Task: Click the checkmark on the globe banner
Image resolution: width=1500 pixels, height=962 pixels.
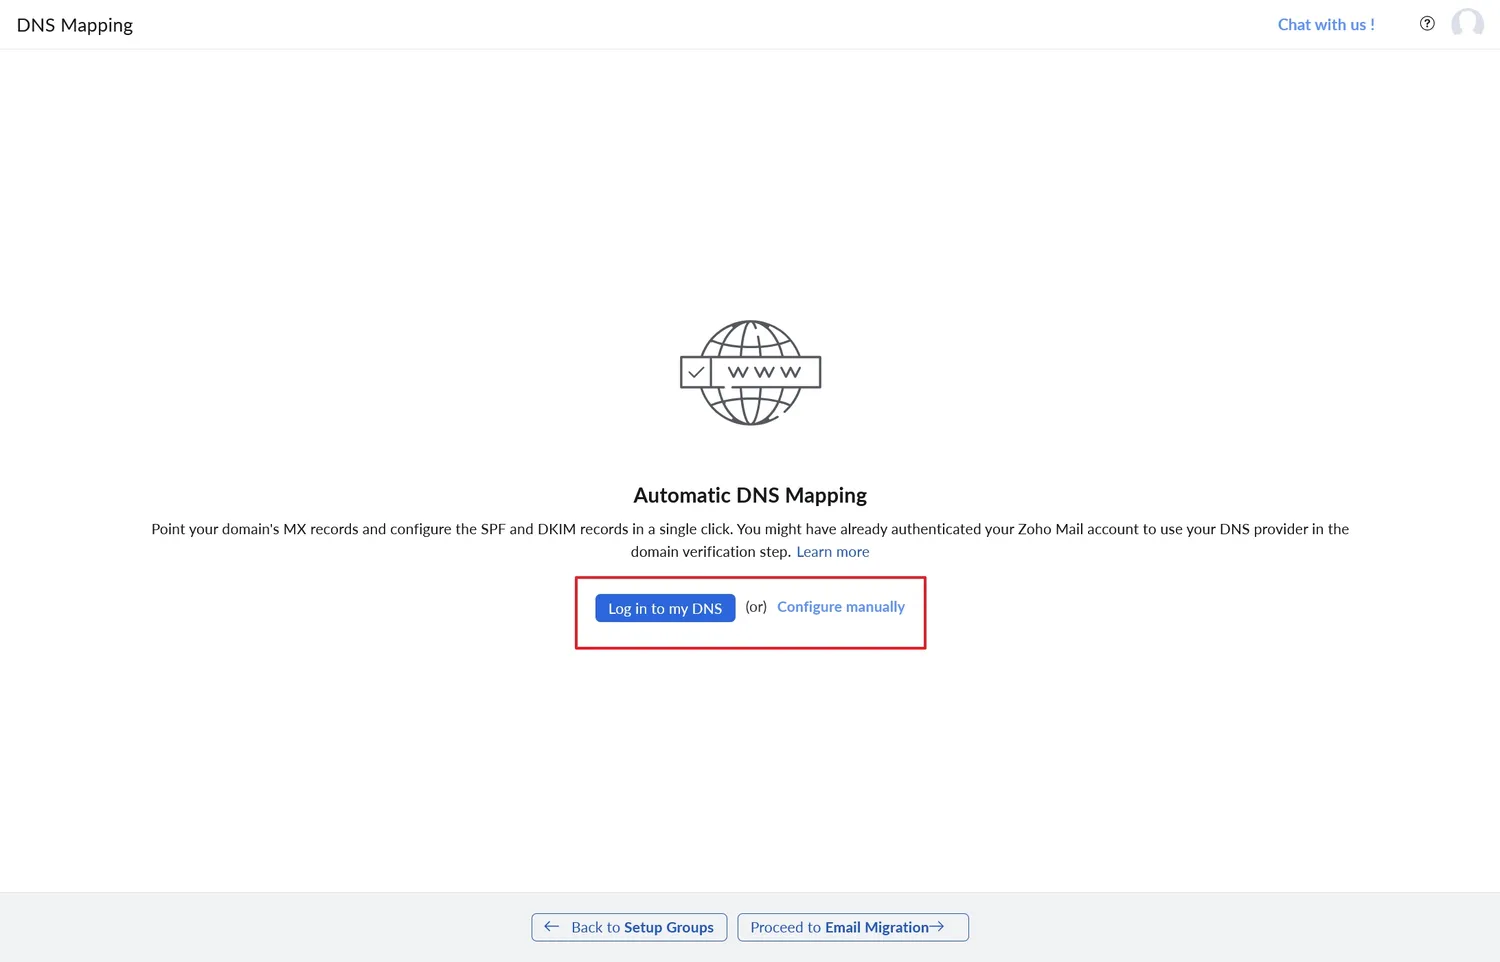Action: (x=697, y=372)
